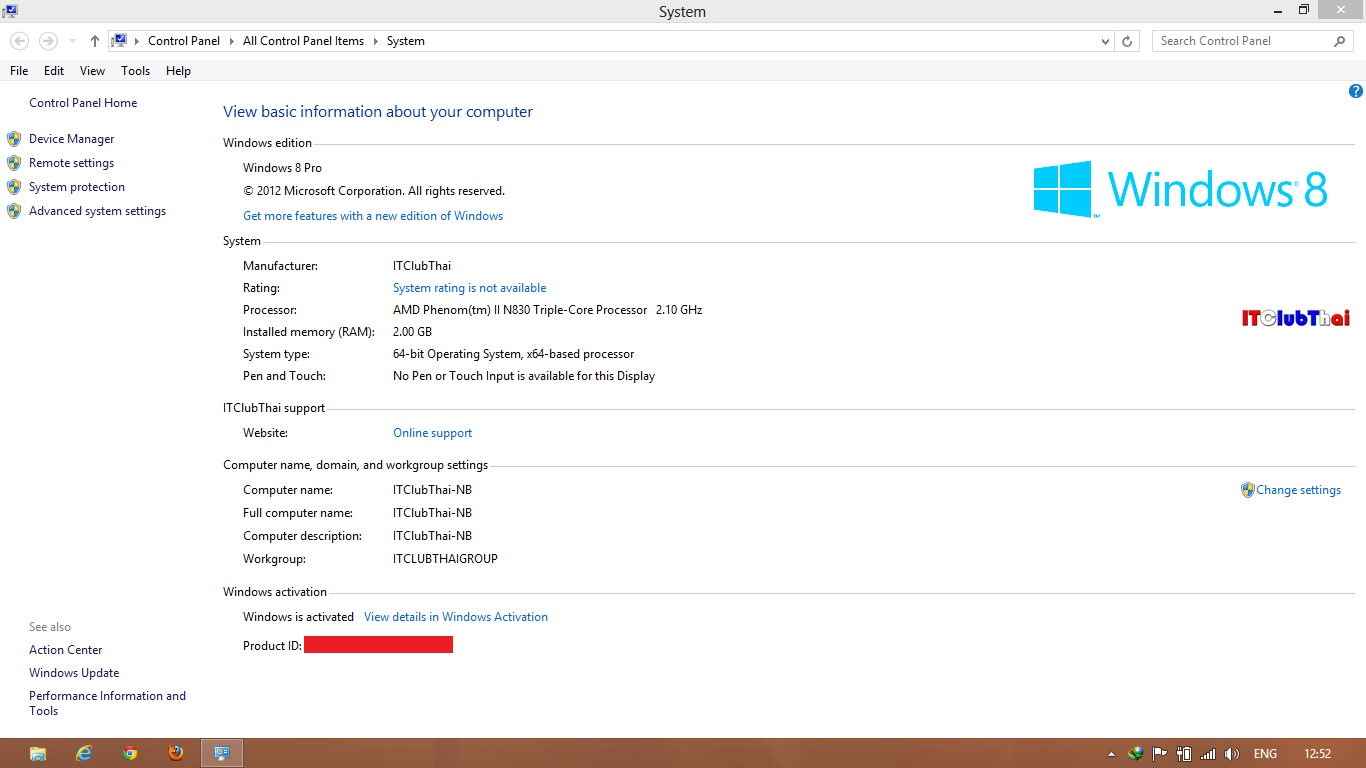Viewport: 1366px width, 768px height.
Task: Click the 64-bit Operating System type value
Action: tap(514, 354)
